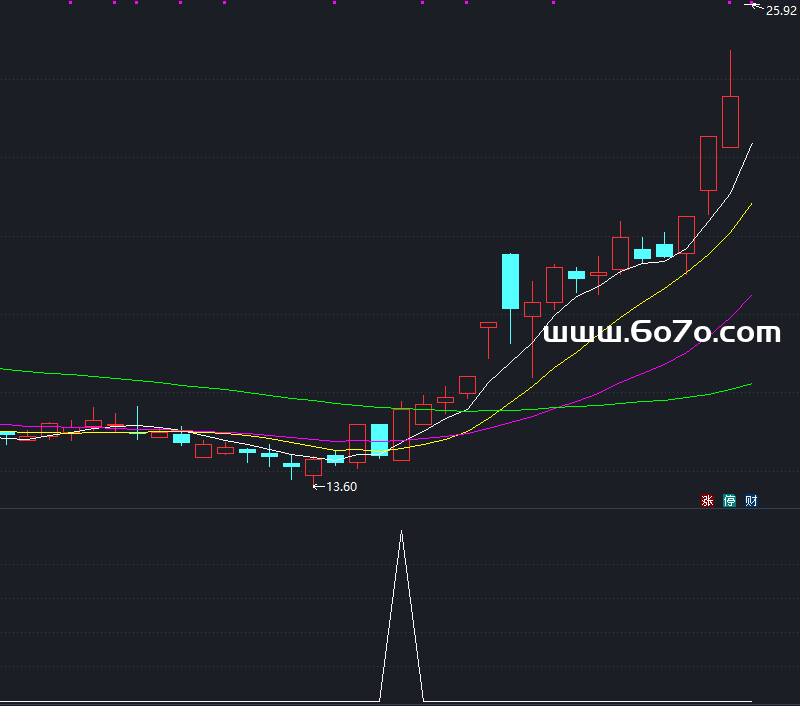Screen dimensions: 800x706
Task: Click the 25.92 high price label
Action: 781,11
